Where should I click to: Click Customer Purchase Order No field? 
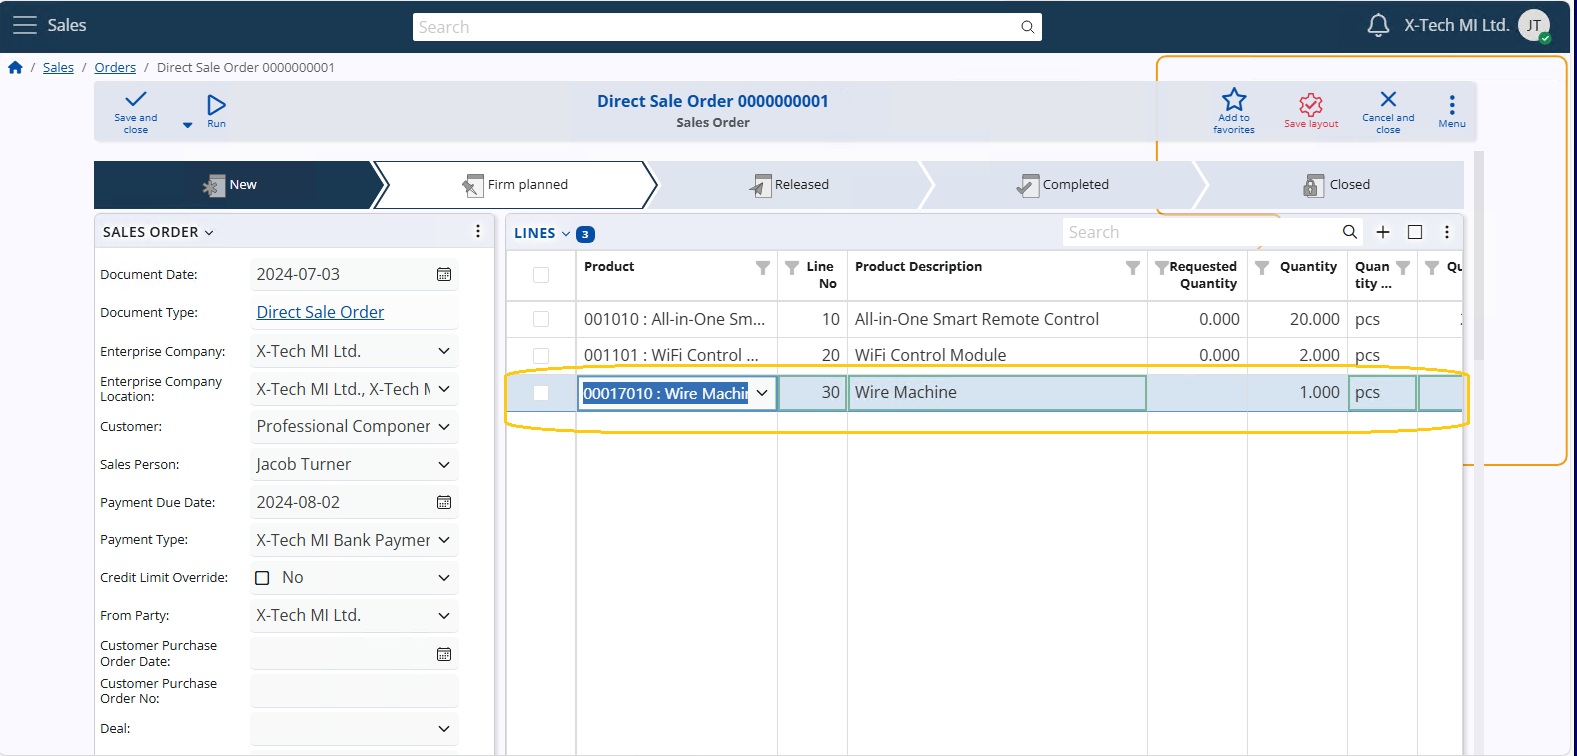pyautogui.click(x=354, y=691)
